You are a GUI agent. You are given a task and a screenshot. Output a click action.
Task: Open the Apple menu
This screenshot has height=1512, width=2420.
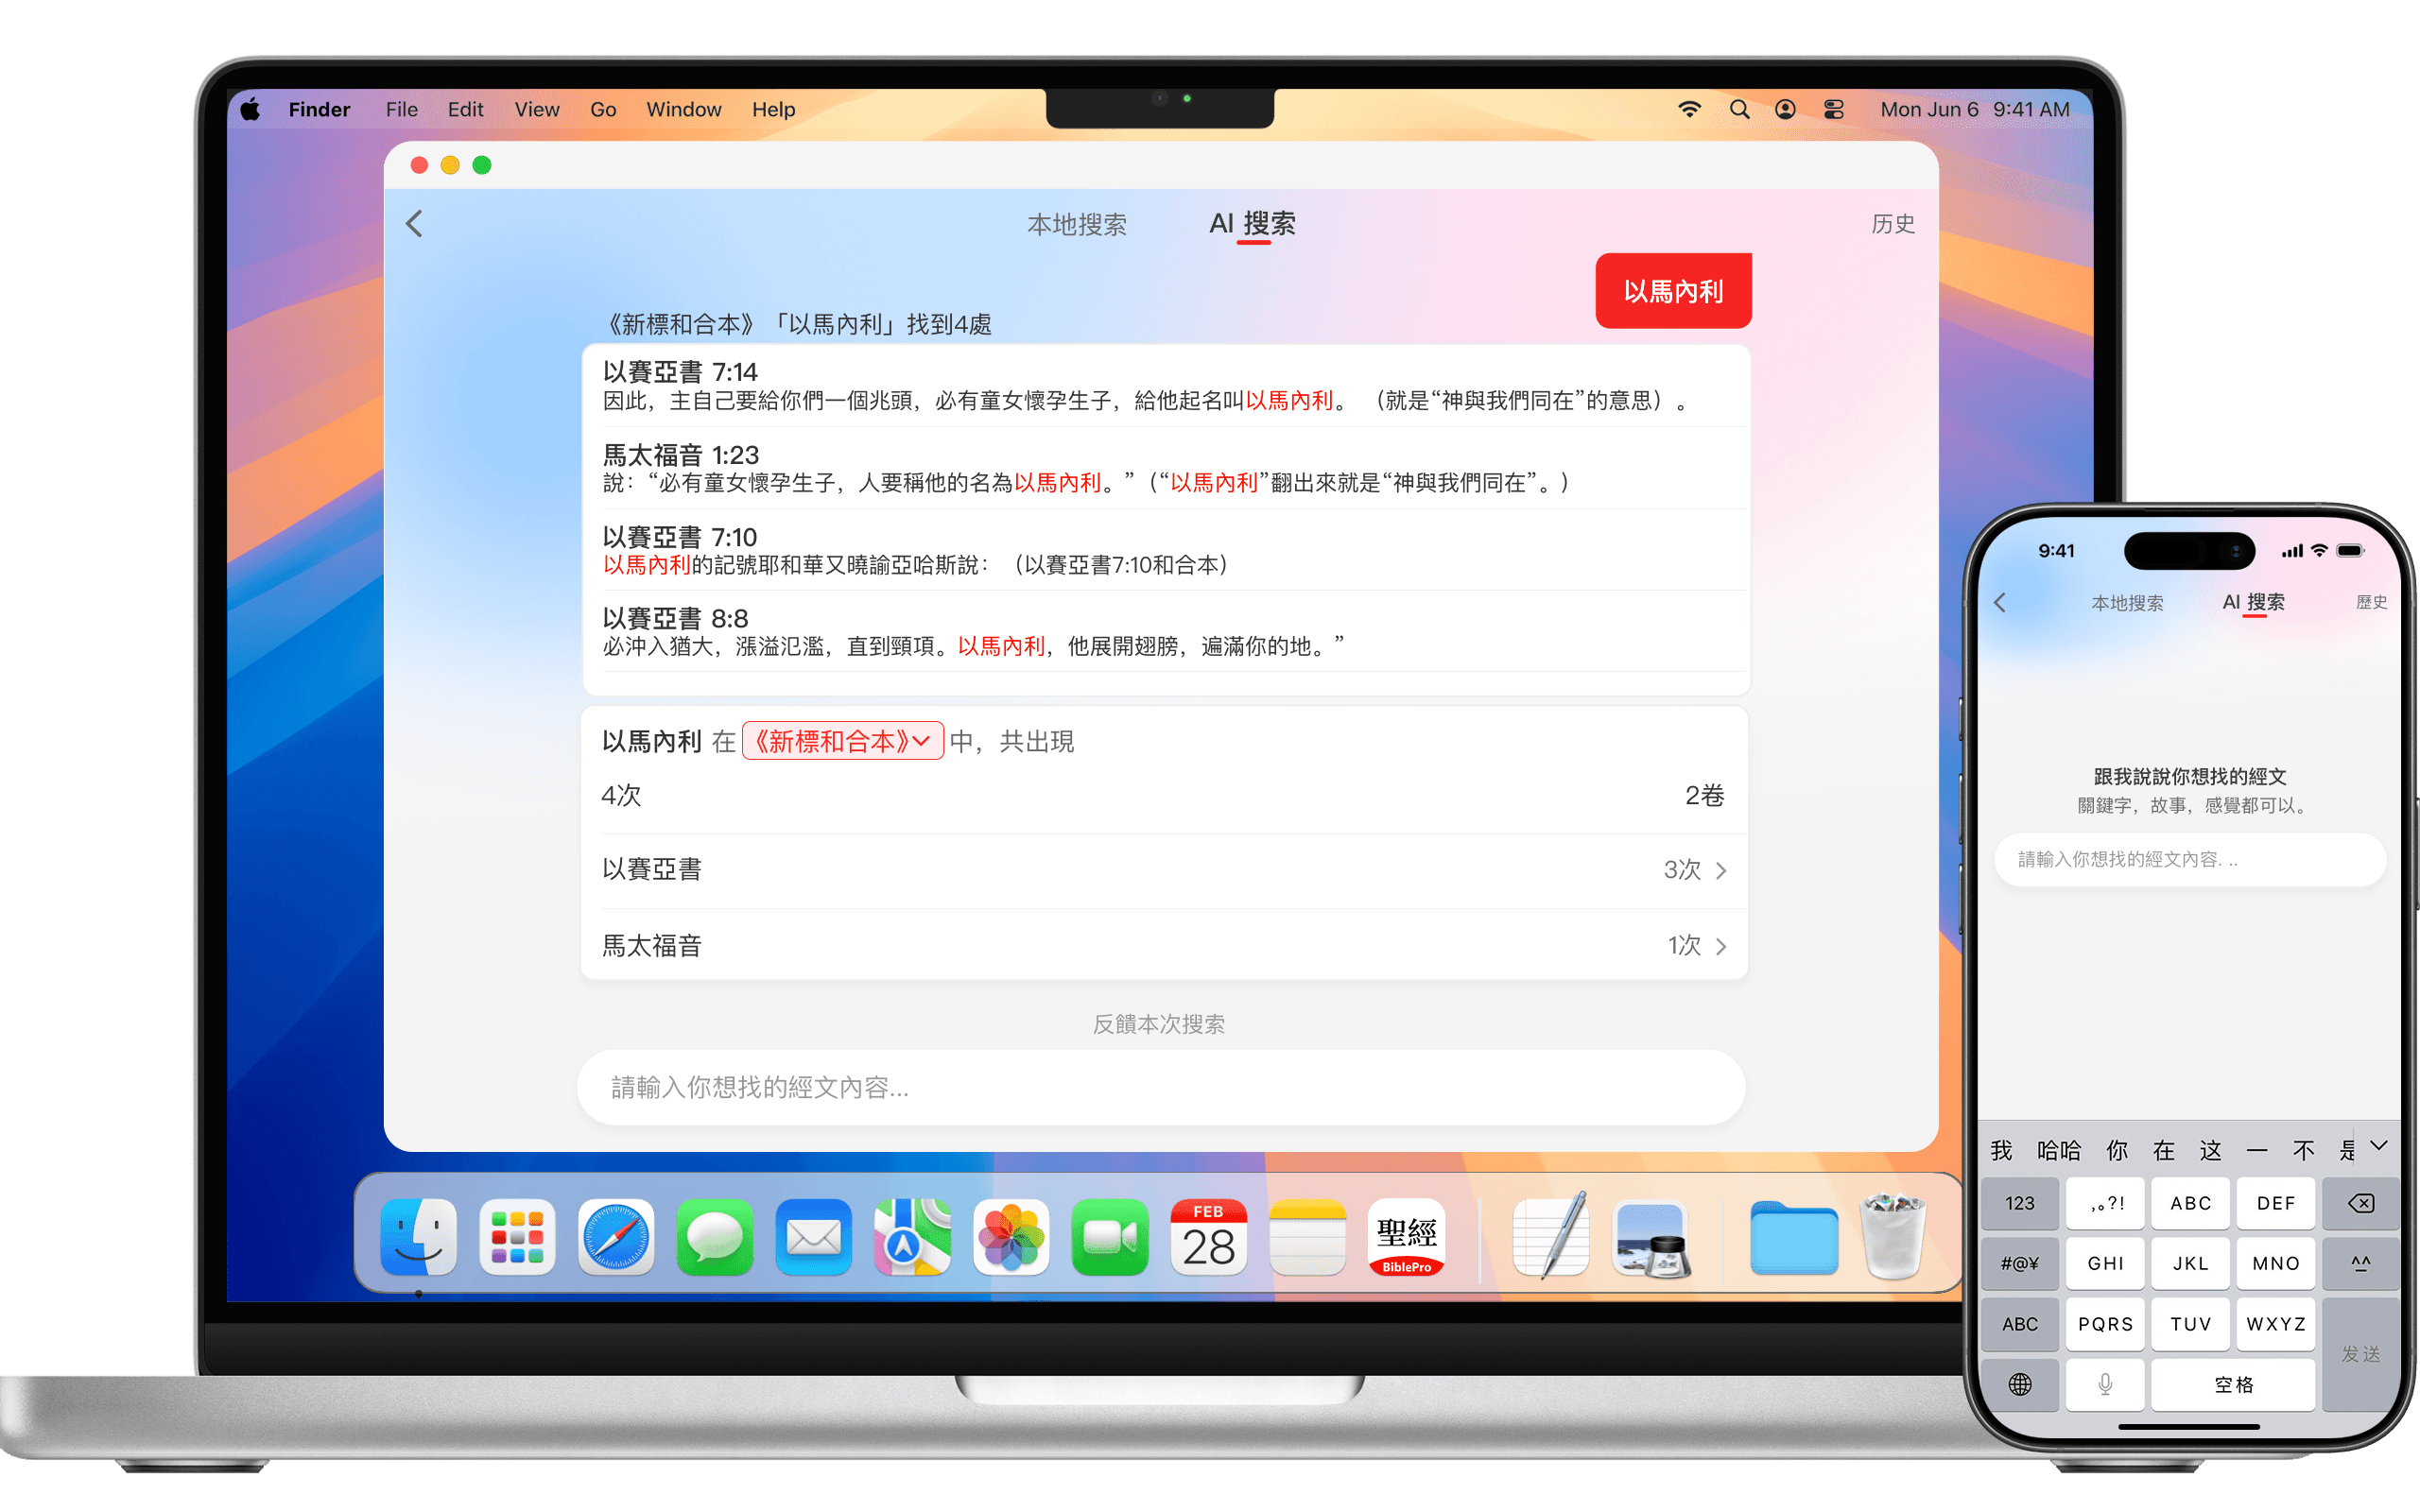pyautogui.click(x=251, y=109)
